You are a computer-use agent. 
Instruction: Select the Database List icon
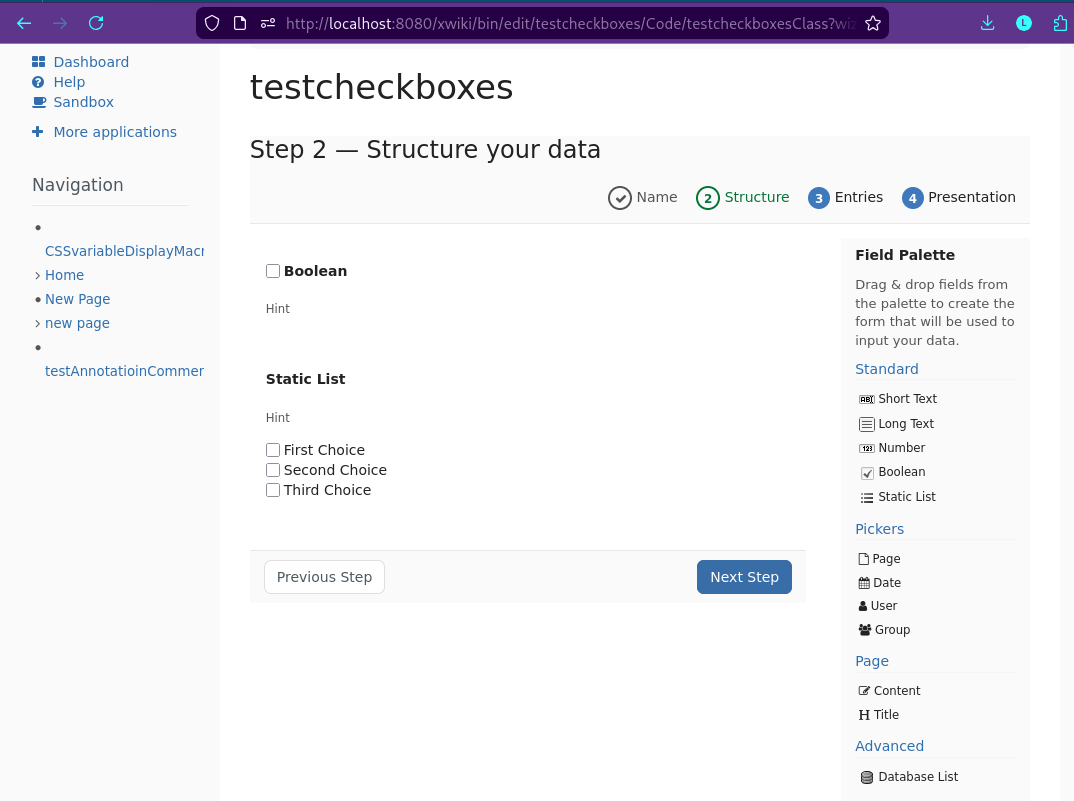point(866,777)
